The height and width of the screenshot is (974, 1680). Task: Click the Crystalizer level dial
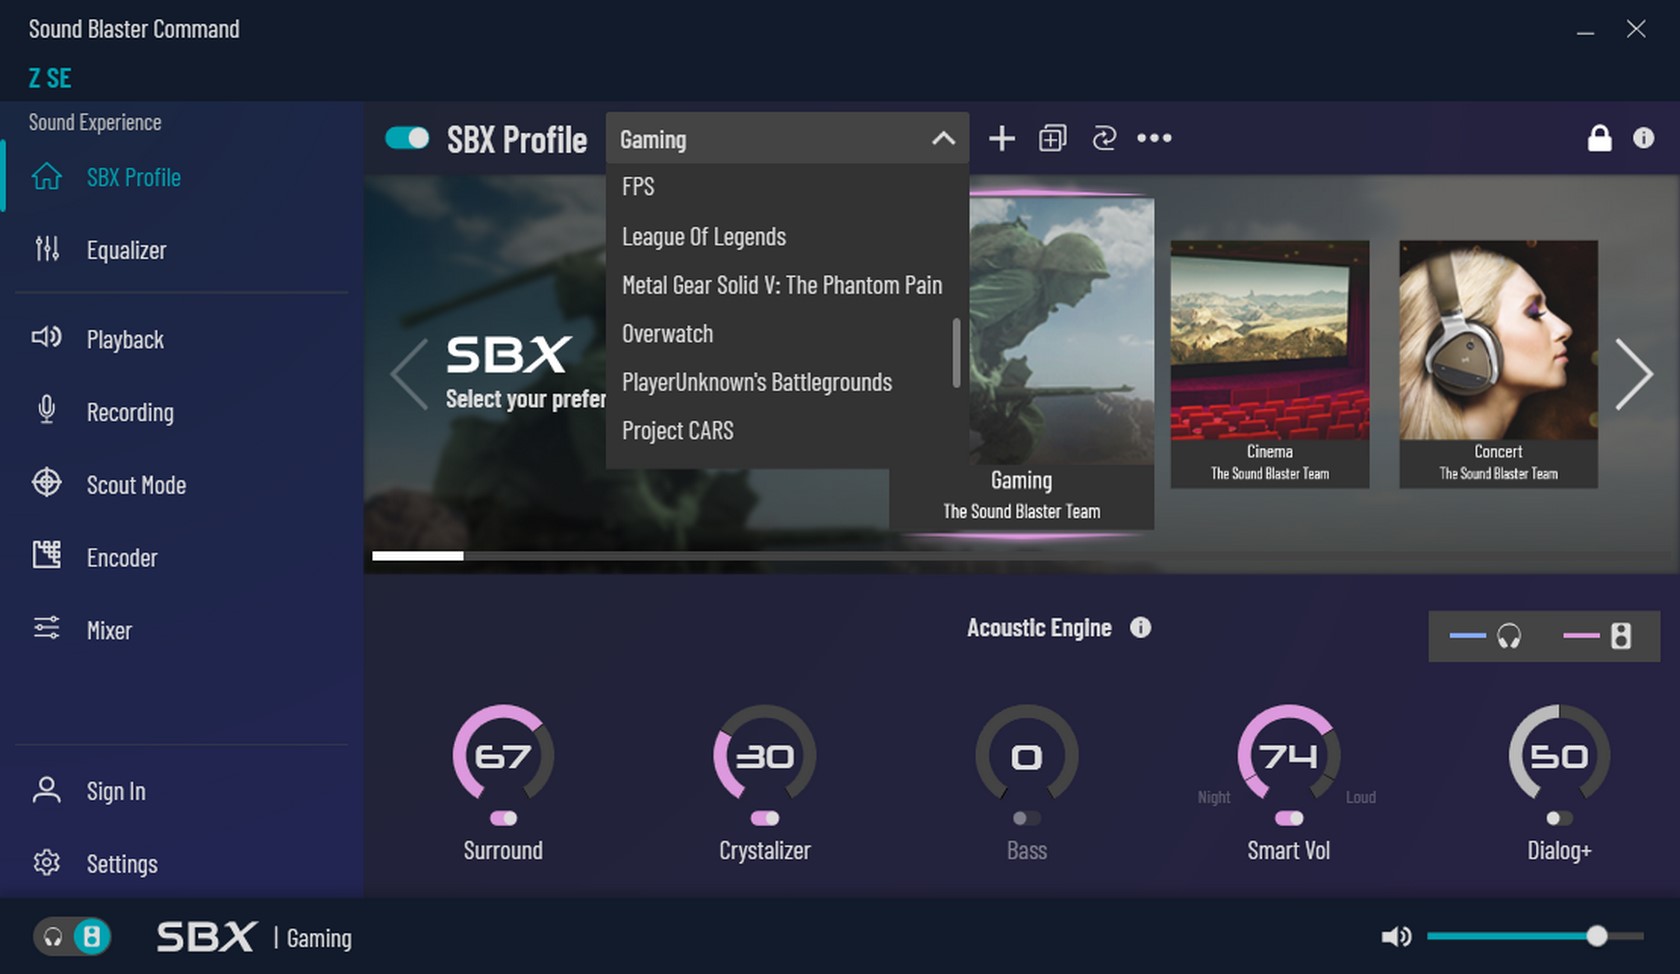click(x=765, y=754)
